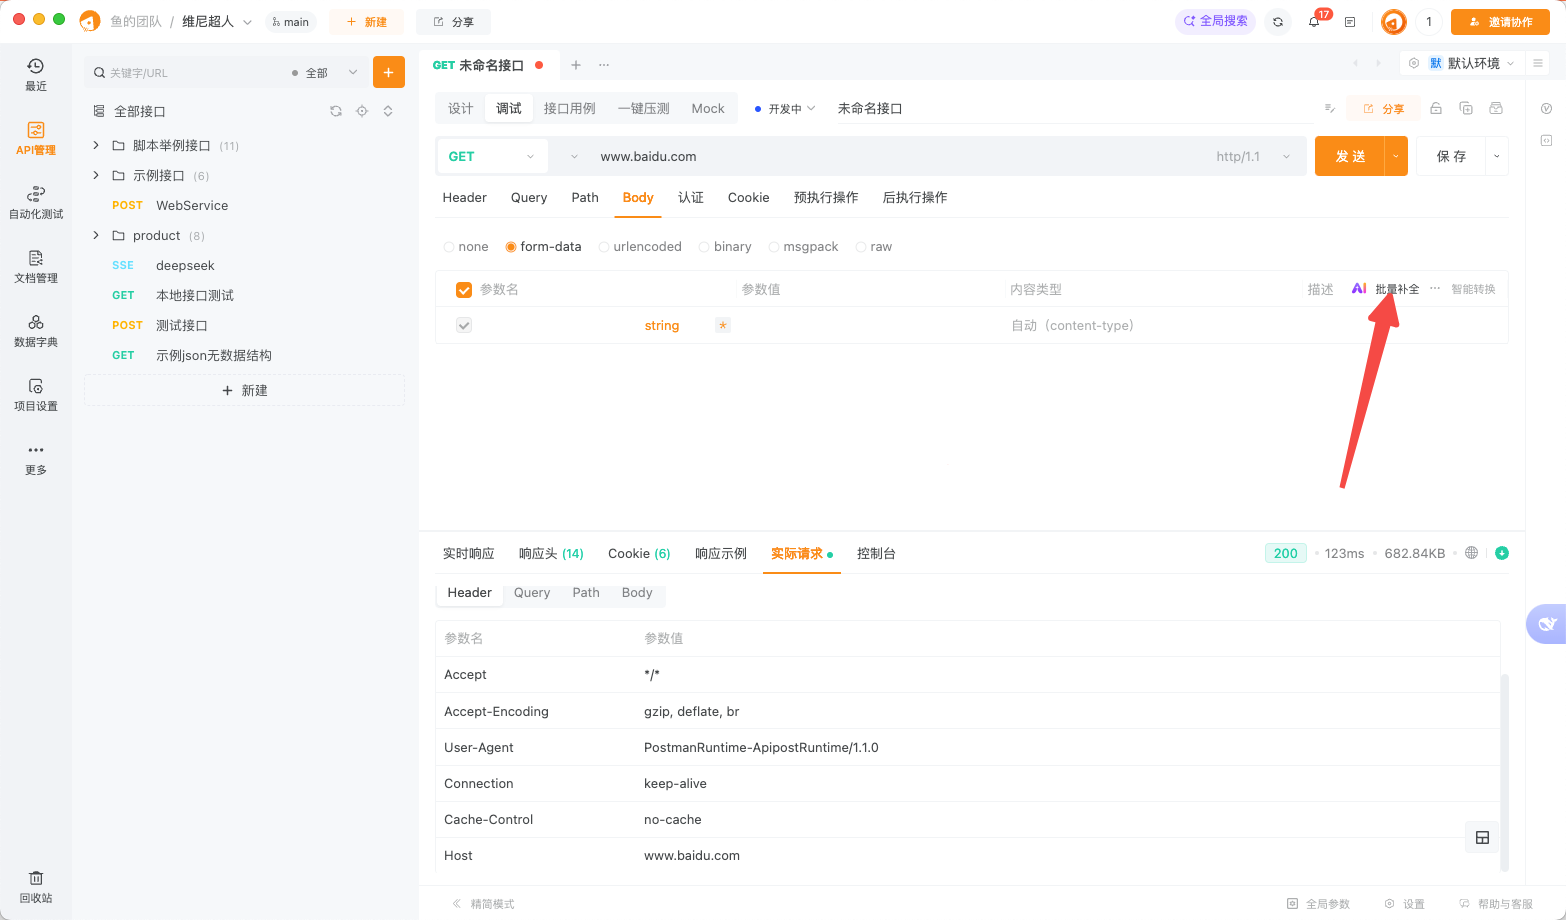Image resolution: width=1566 pixels, height=920 pixels.
Task: Toggle the select-all 参数名 checkbox
Action: click(464, 290)
